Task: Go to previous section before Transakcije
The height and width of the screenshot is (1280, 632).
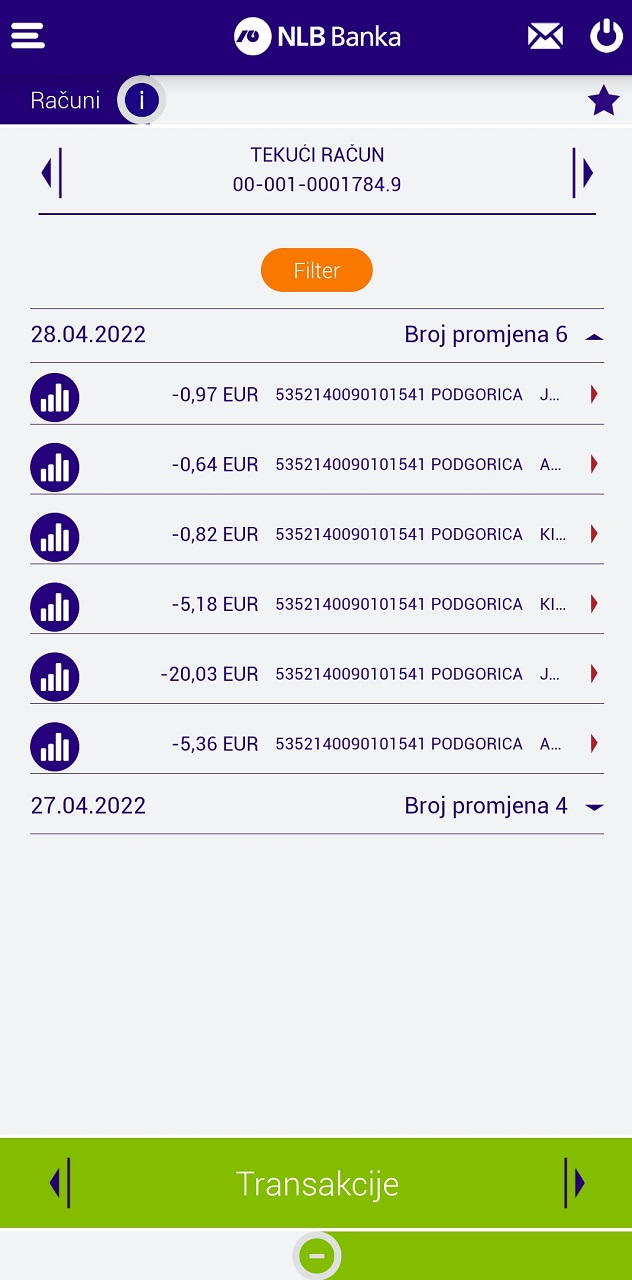Action: [59, 1184]
